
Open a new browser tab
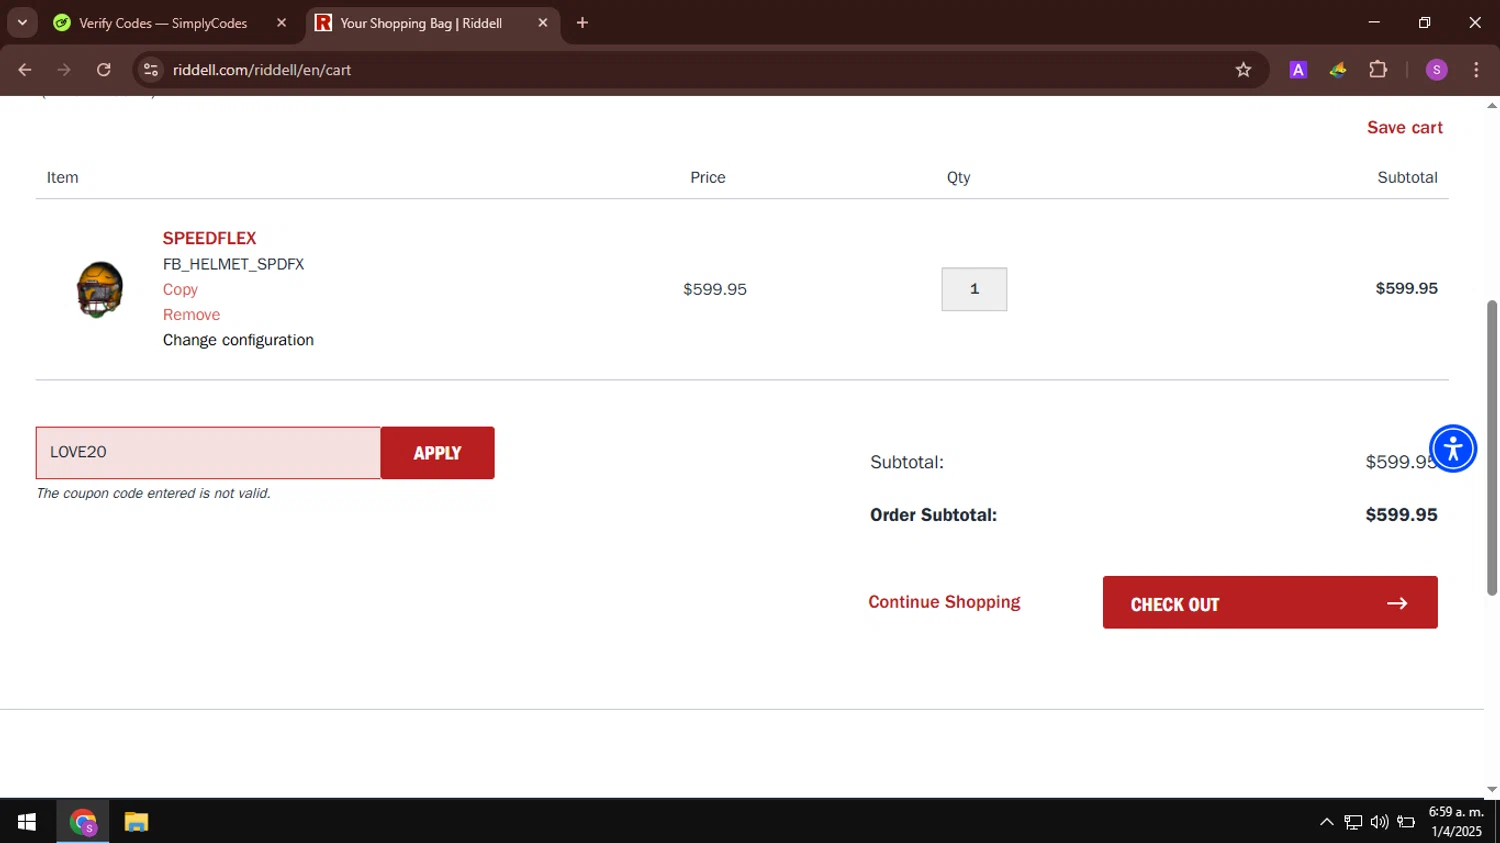pyautogui.click(x=582, y=23)
